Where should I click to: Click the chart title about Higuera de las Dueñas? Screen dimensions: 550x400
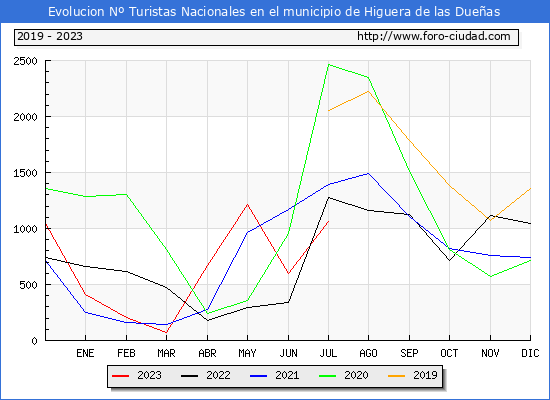pyautogui.click(x=274, y=12)
